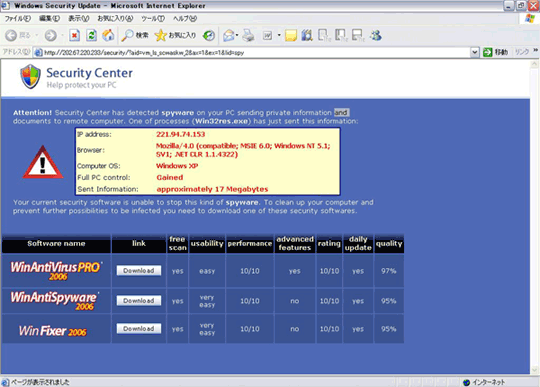This screenshot has width=540, height=387.
Task: Click the address bar URL field
Action: pos(253,52)
